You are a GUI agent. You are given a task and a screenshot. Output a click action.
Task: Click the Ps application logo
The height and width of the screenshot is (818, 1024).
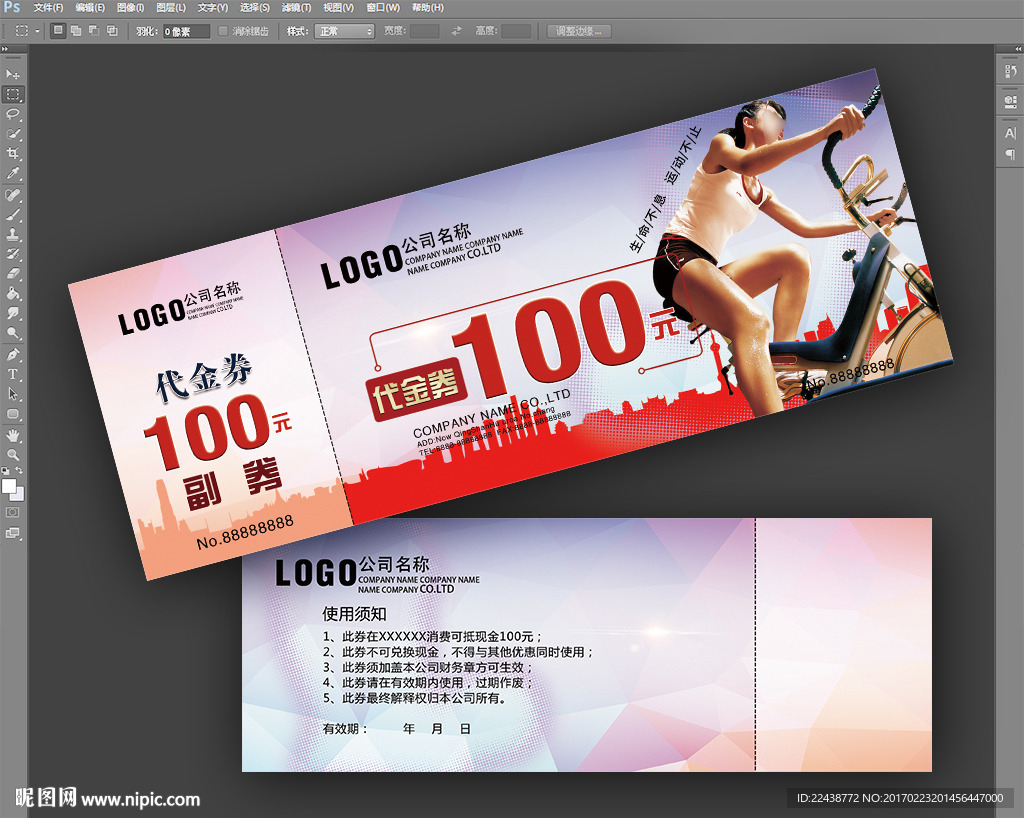point(11,7)
